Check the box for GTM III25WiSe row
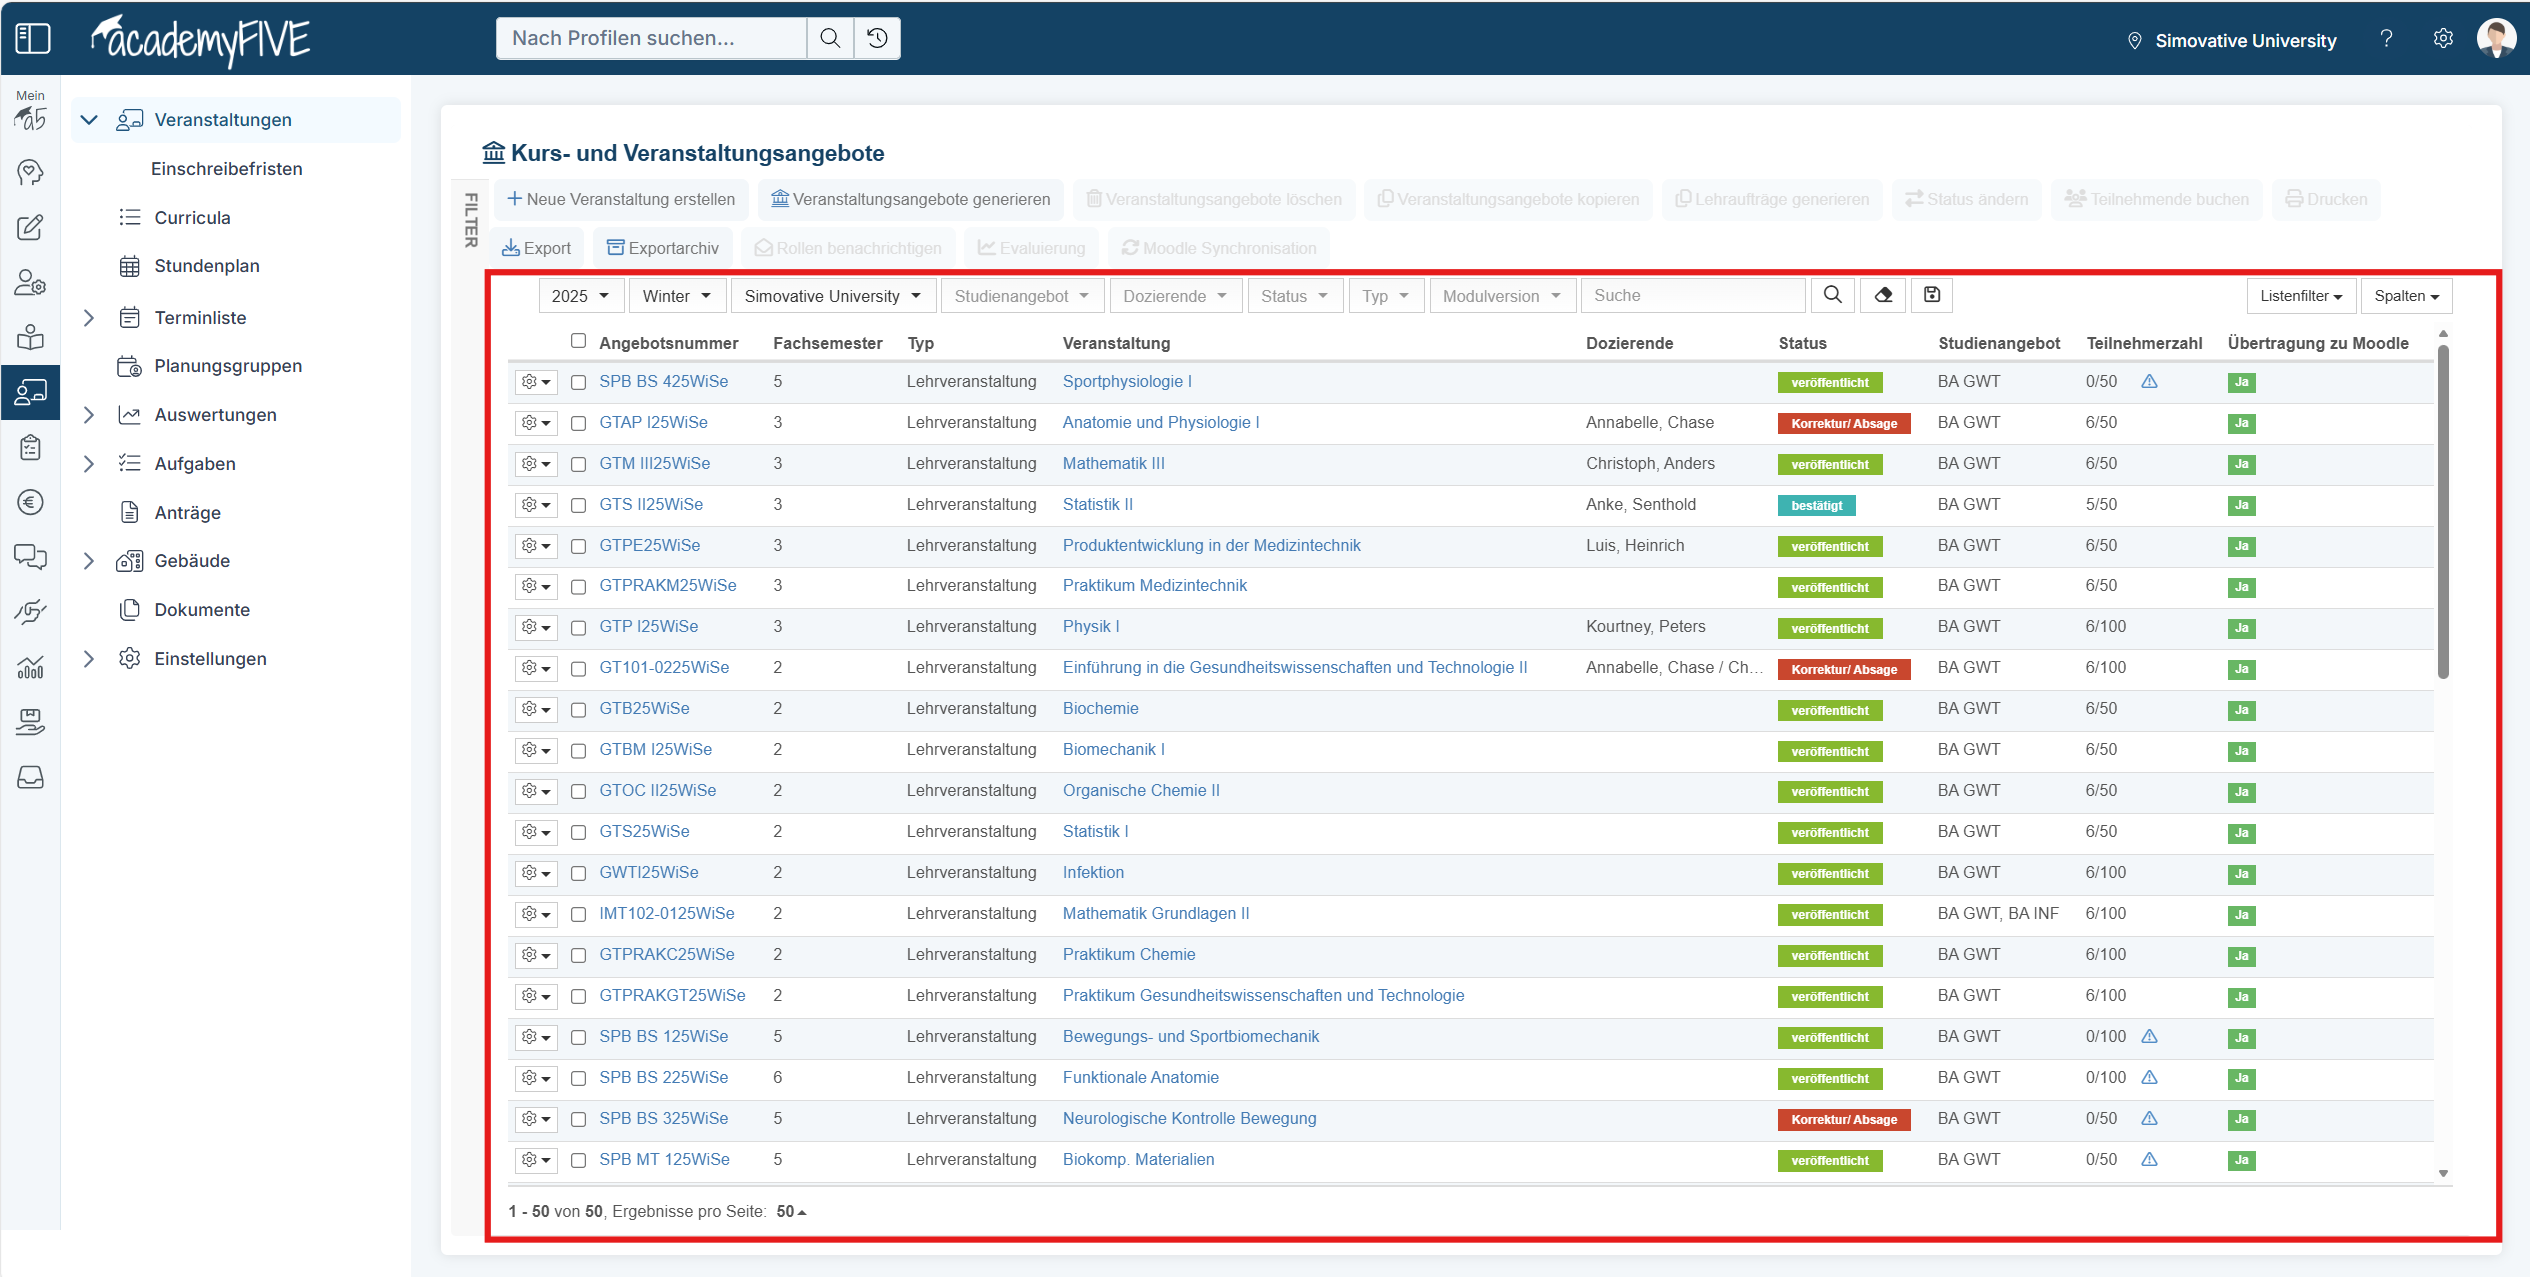This screenshot has height=1277, width=2530. point(578,464)
